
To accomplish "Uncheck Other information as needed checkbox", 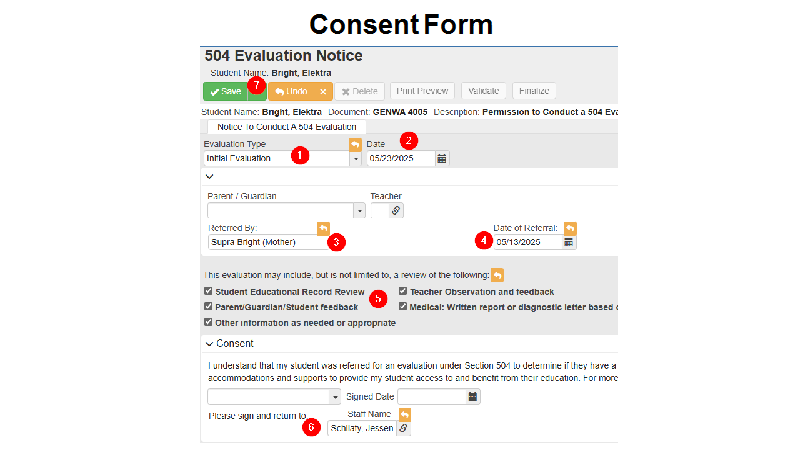I will coord(208,322).
